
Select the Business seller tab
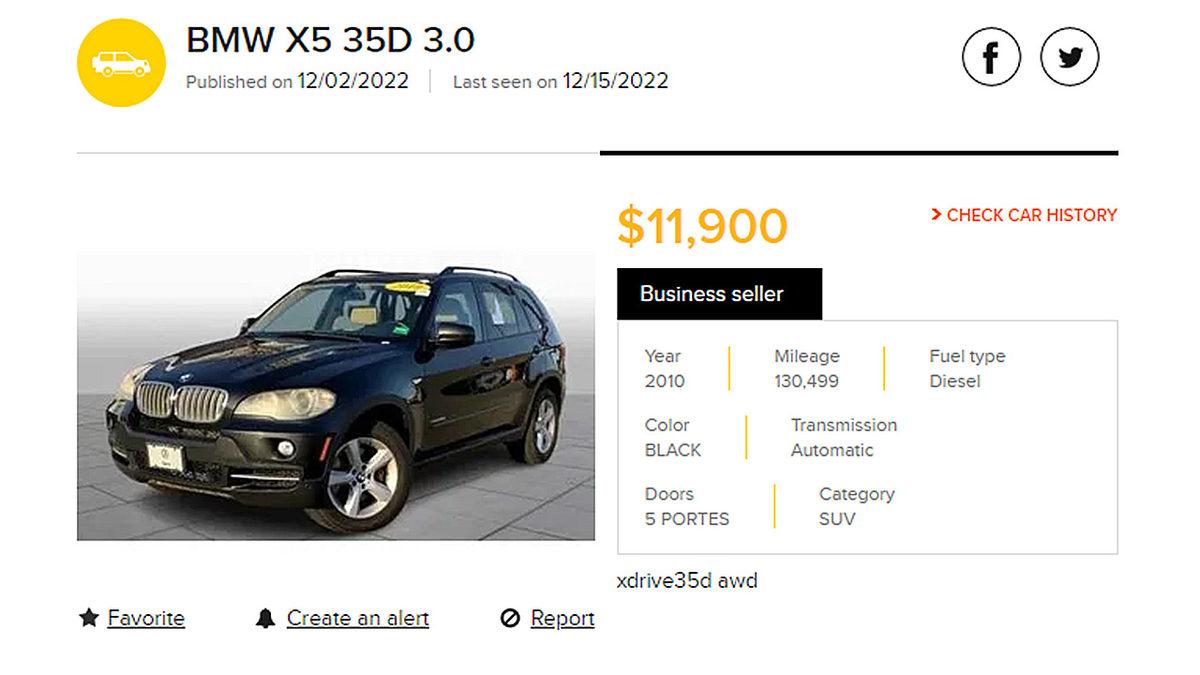pos(719,294)
